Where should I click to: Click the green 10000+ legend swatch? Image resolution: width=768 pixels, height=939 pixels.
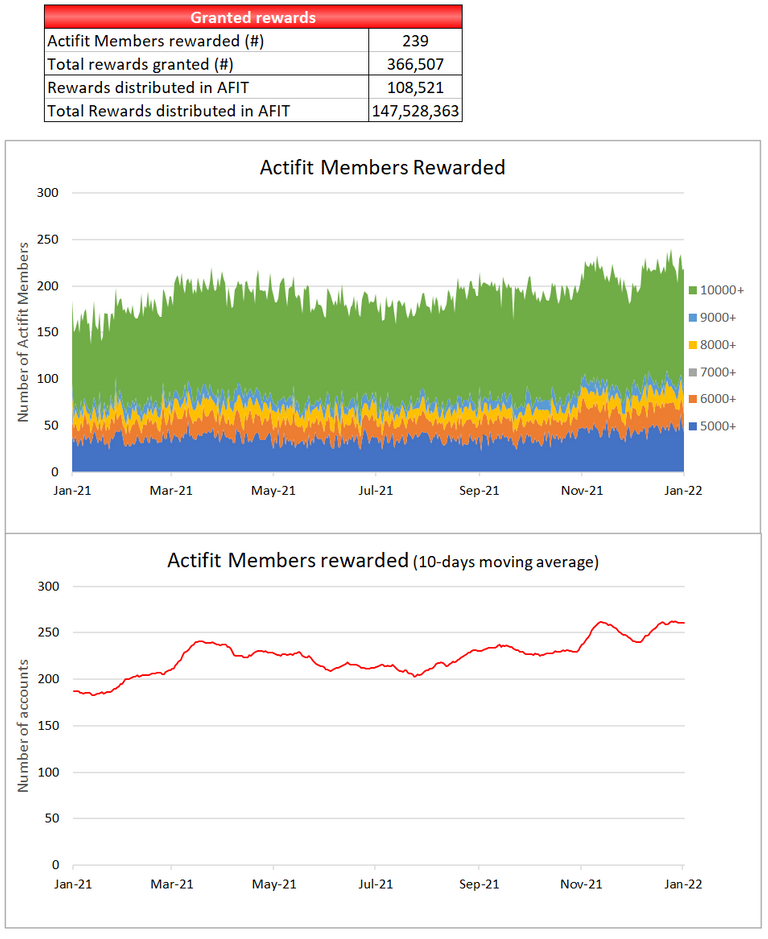click(693, 290)
